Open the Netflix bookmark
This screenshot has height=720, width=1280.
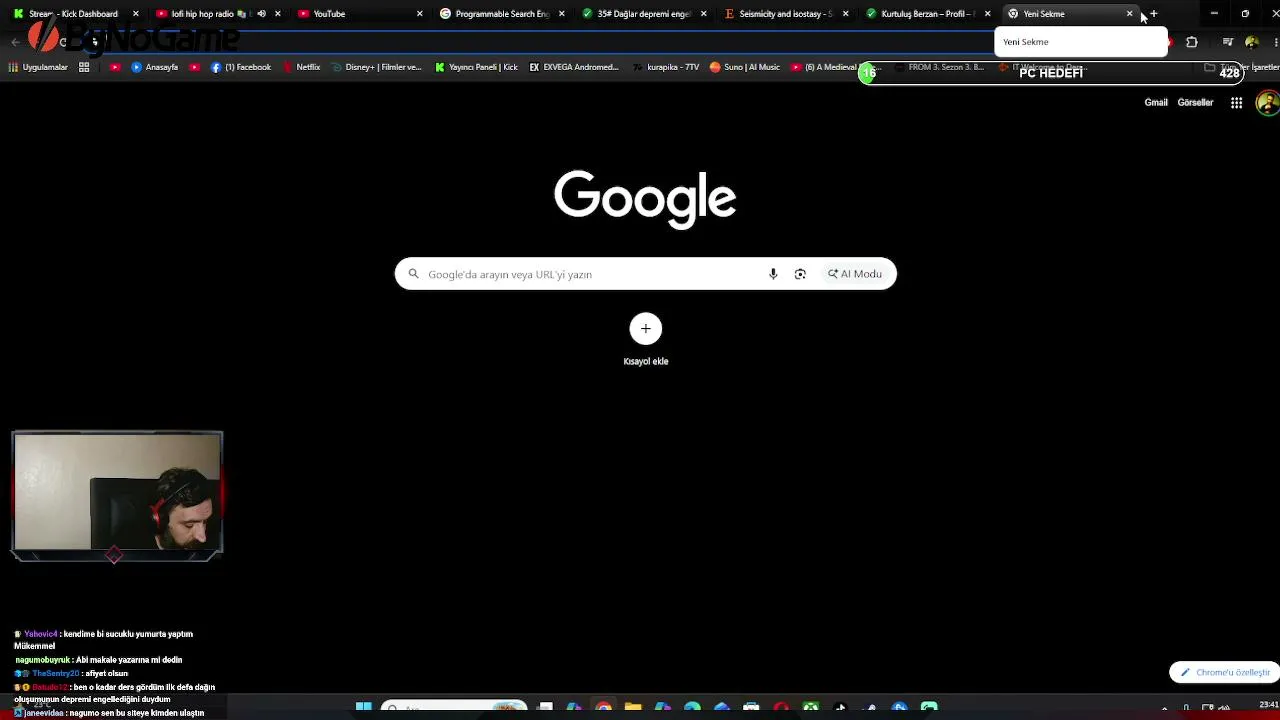[301, 67]
